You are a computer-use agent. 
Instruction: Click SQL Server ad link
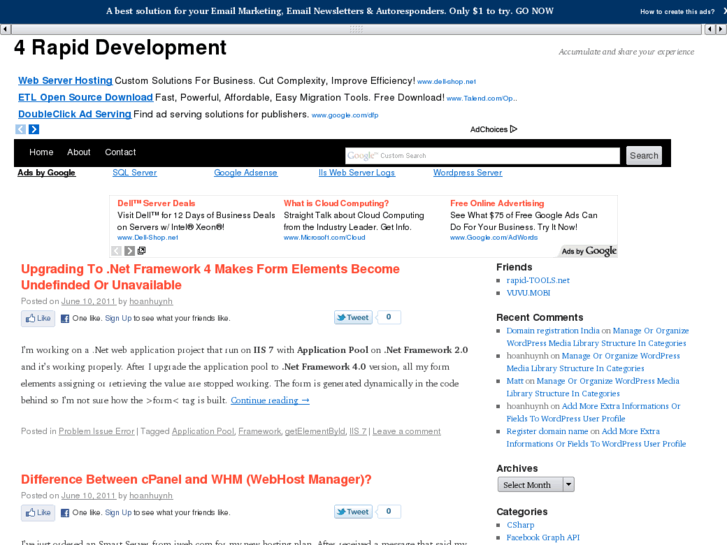click(x=134, y=173)
